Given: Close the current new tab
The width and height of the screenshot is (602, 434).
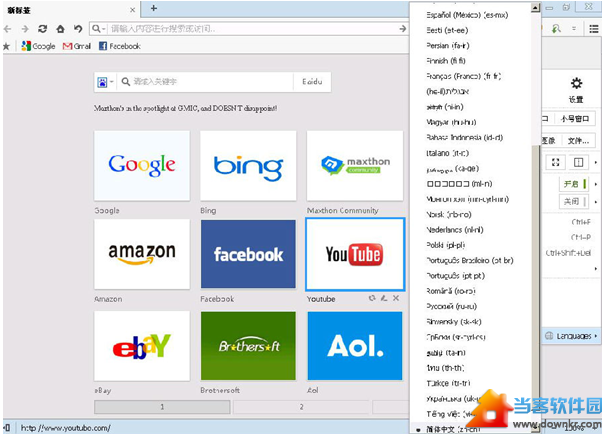Looking at the screenshot, I should click(132, 10).
